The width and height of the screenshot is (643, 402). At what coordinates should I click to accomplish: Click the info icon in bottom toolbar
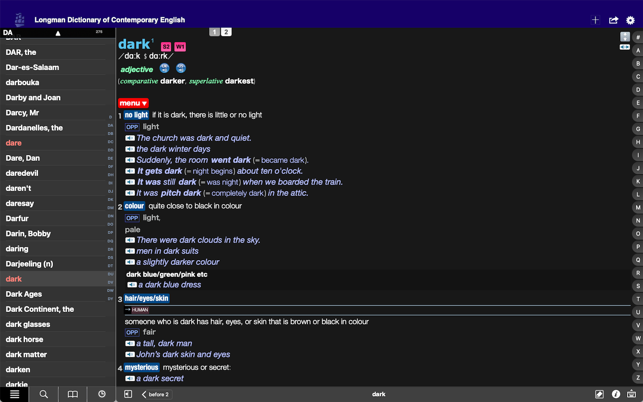[x=616, y=394]
